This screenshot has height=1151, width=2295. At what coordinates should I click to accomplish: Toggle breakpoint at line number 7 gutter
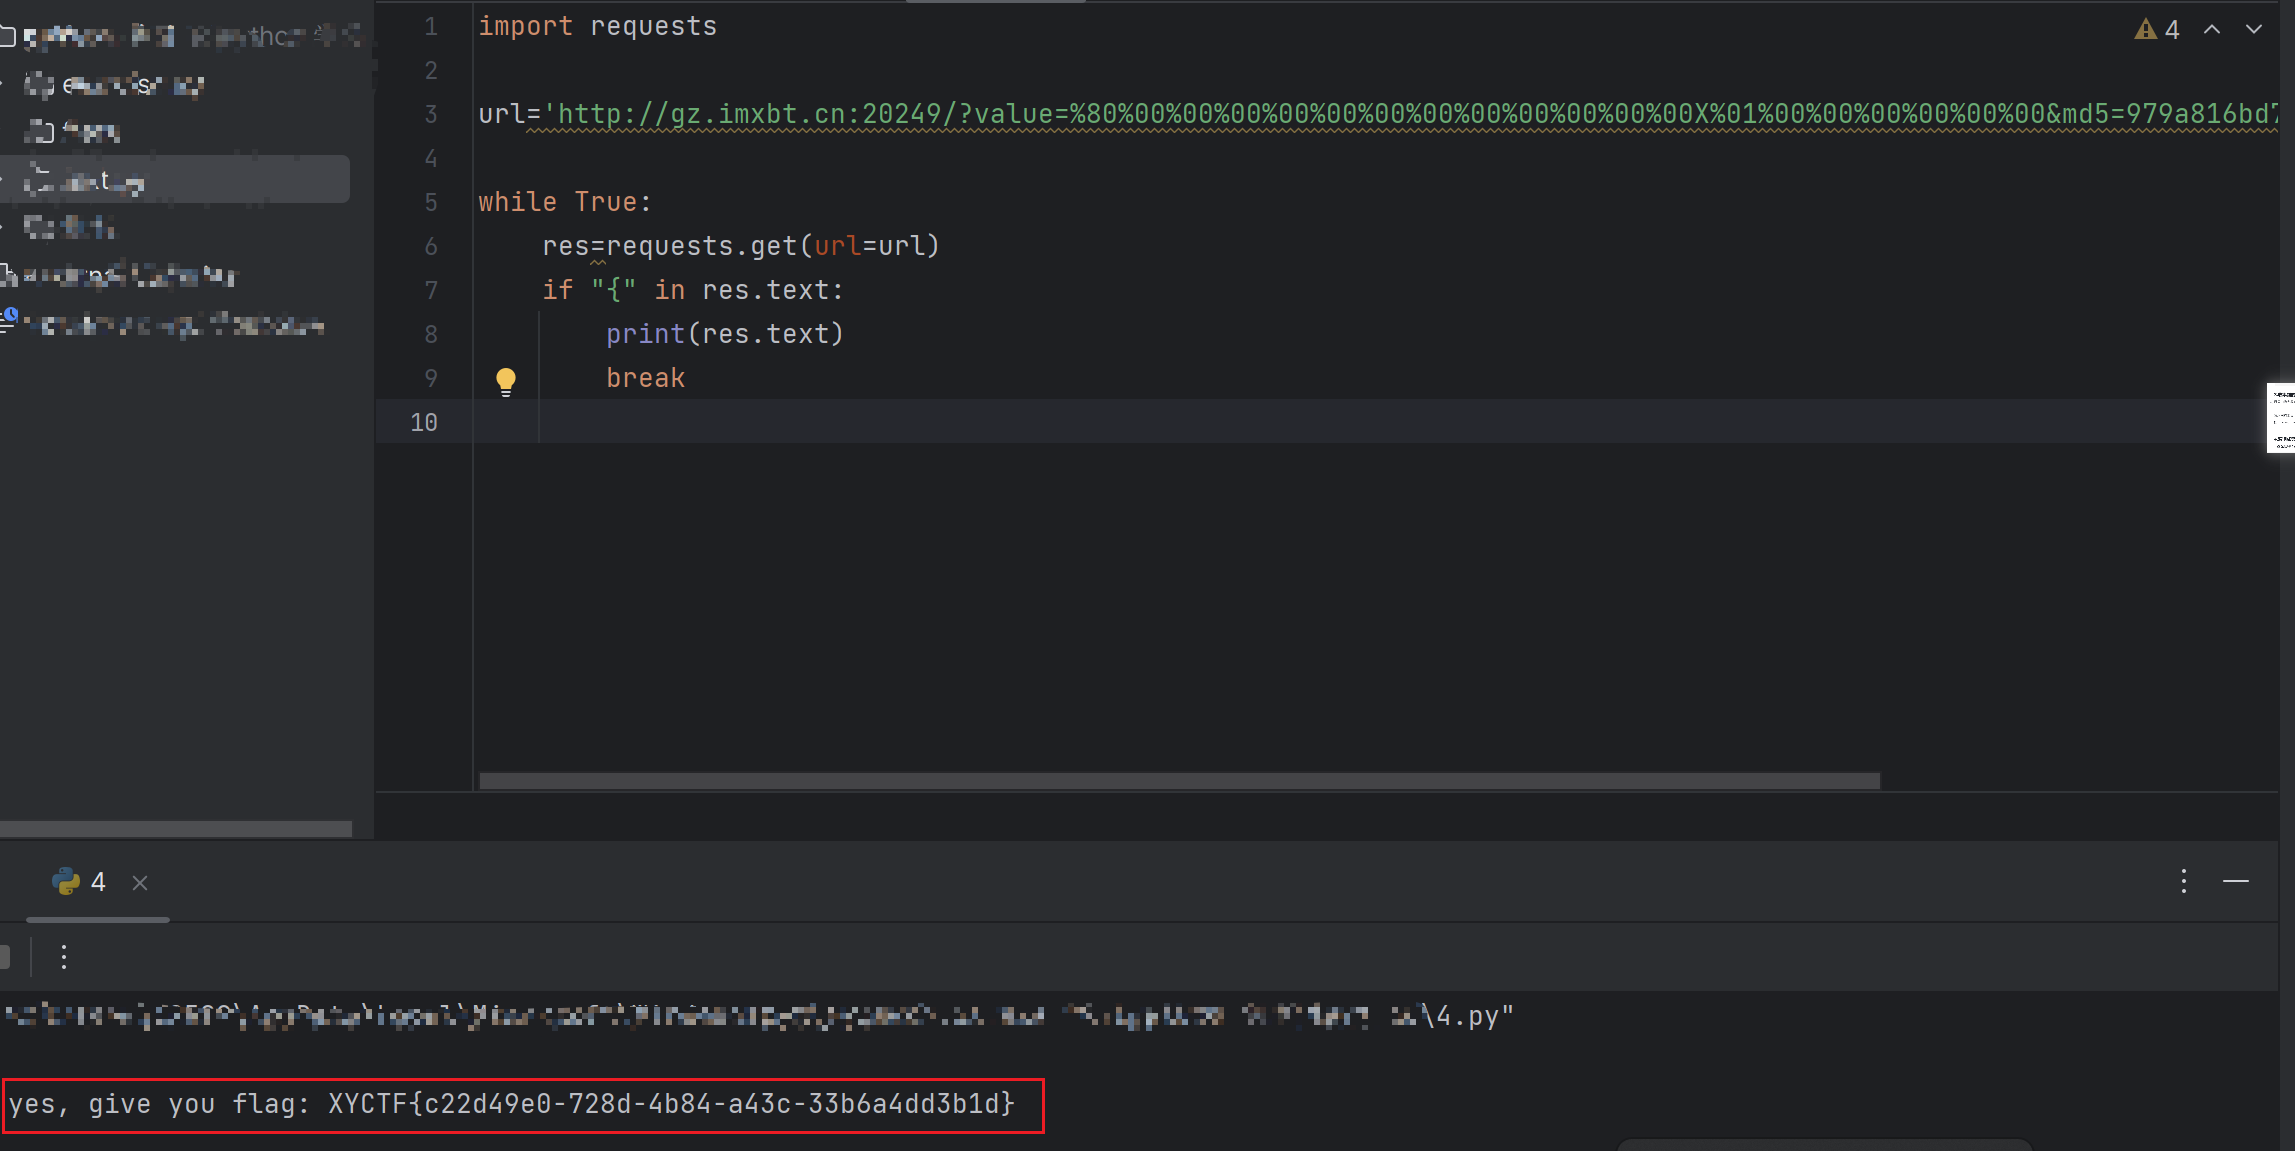(431, 291)
